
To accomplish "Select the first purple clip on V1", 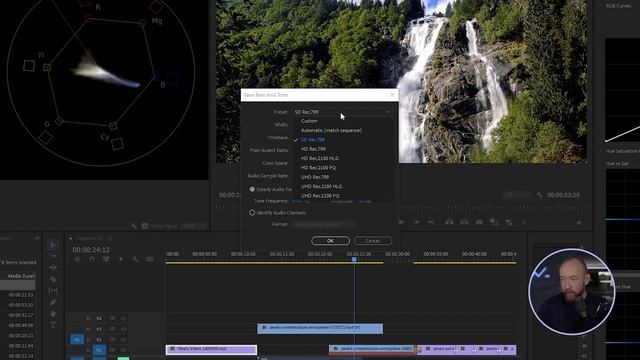I will [x=211, y=349].
